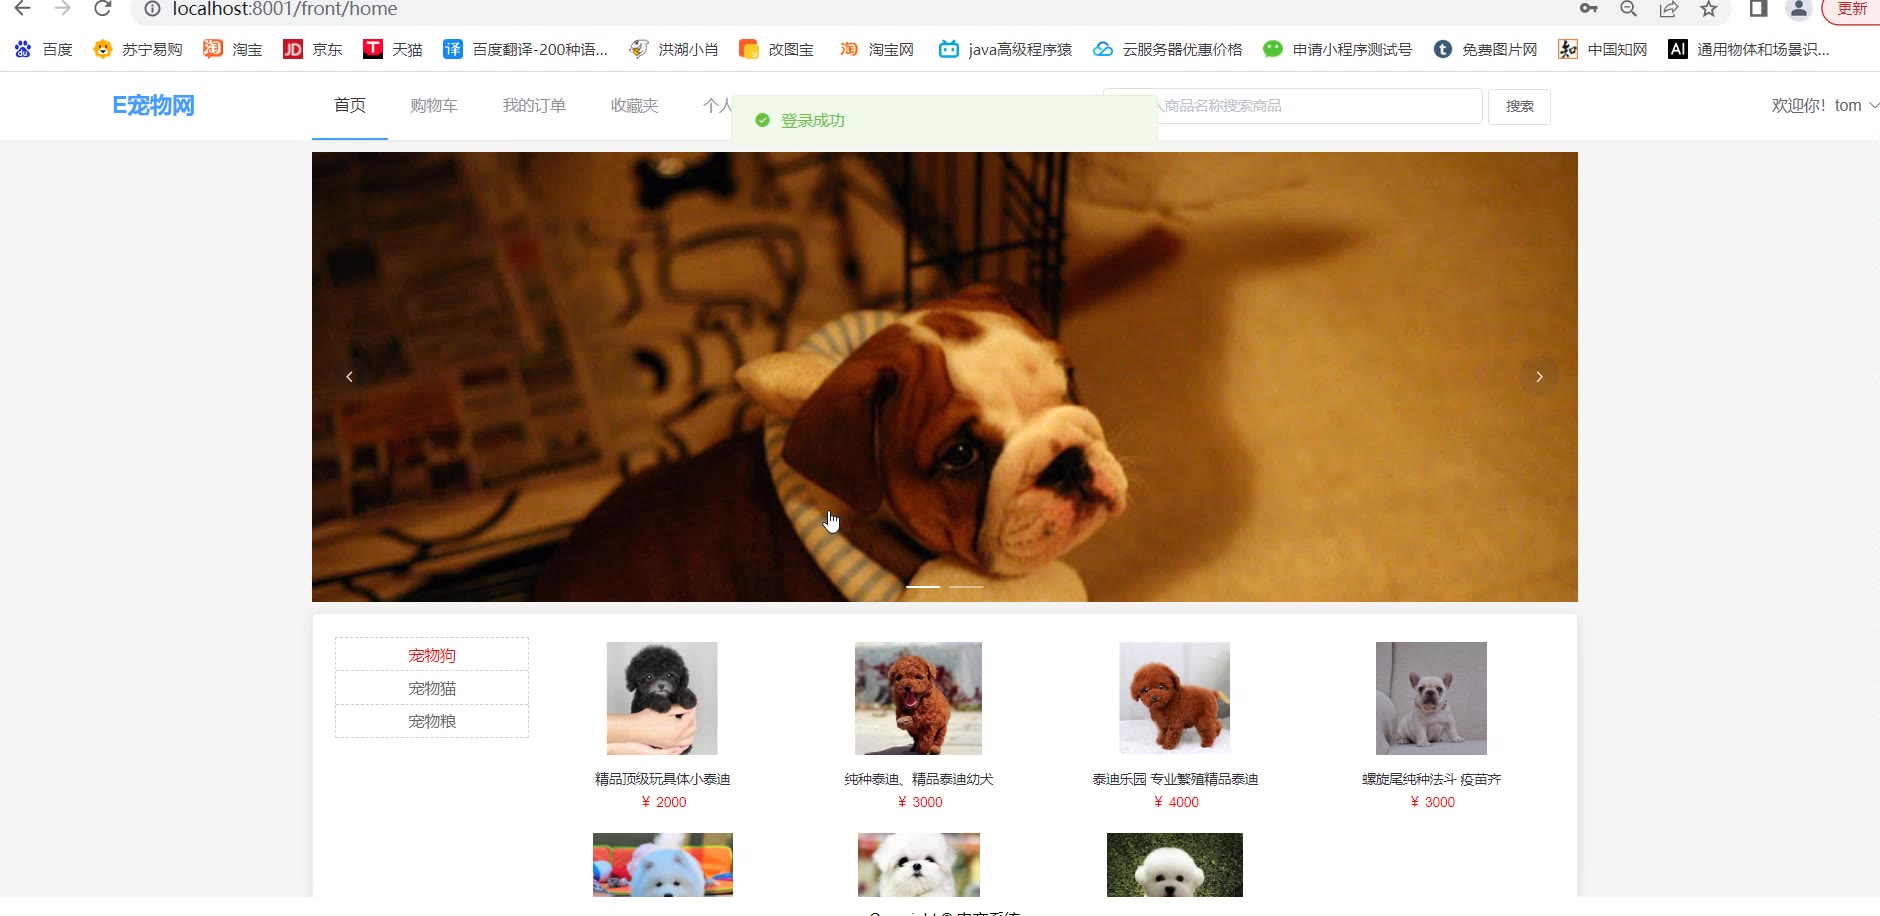
Task: Select the 宠物粮 category
Action: [x=432, y=721]
